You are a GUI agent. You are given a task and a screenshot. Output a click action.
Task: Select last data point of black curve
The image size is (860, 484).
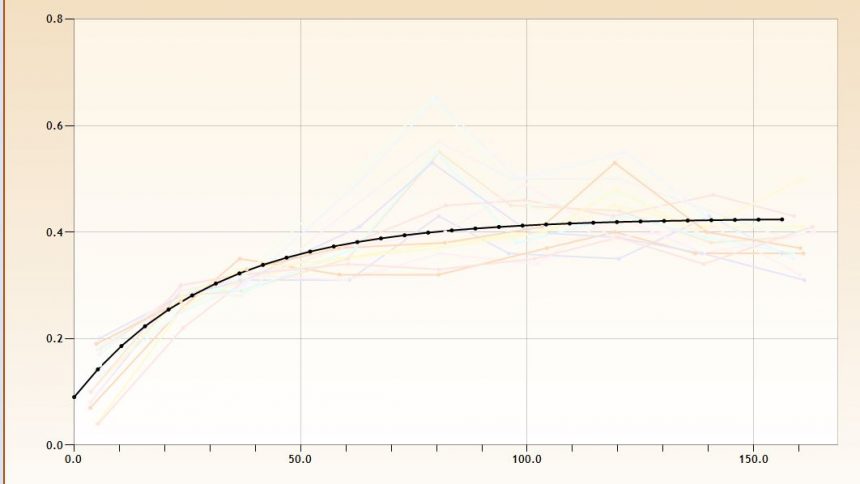782,219
